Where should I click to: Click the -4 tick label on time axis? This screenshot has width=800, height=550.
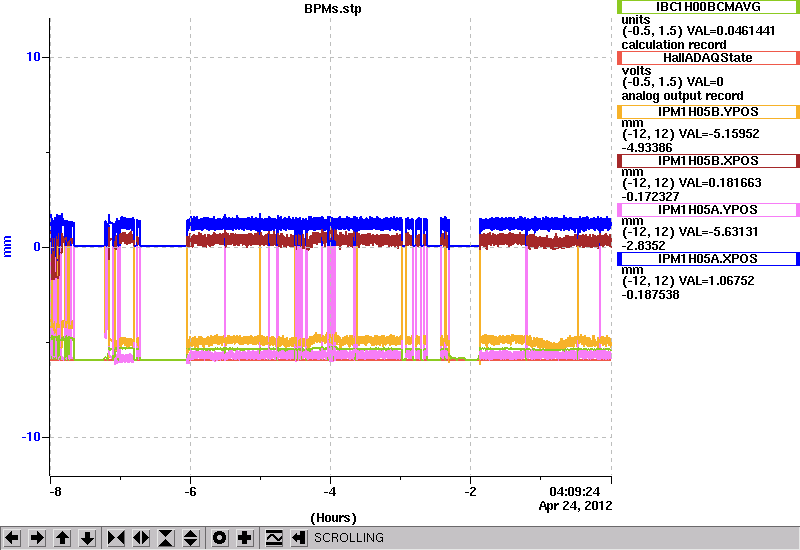[330, 492]
